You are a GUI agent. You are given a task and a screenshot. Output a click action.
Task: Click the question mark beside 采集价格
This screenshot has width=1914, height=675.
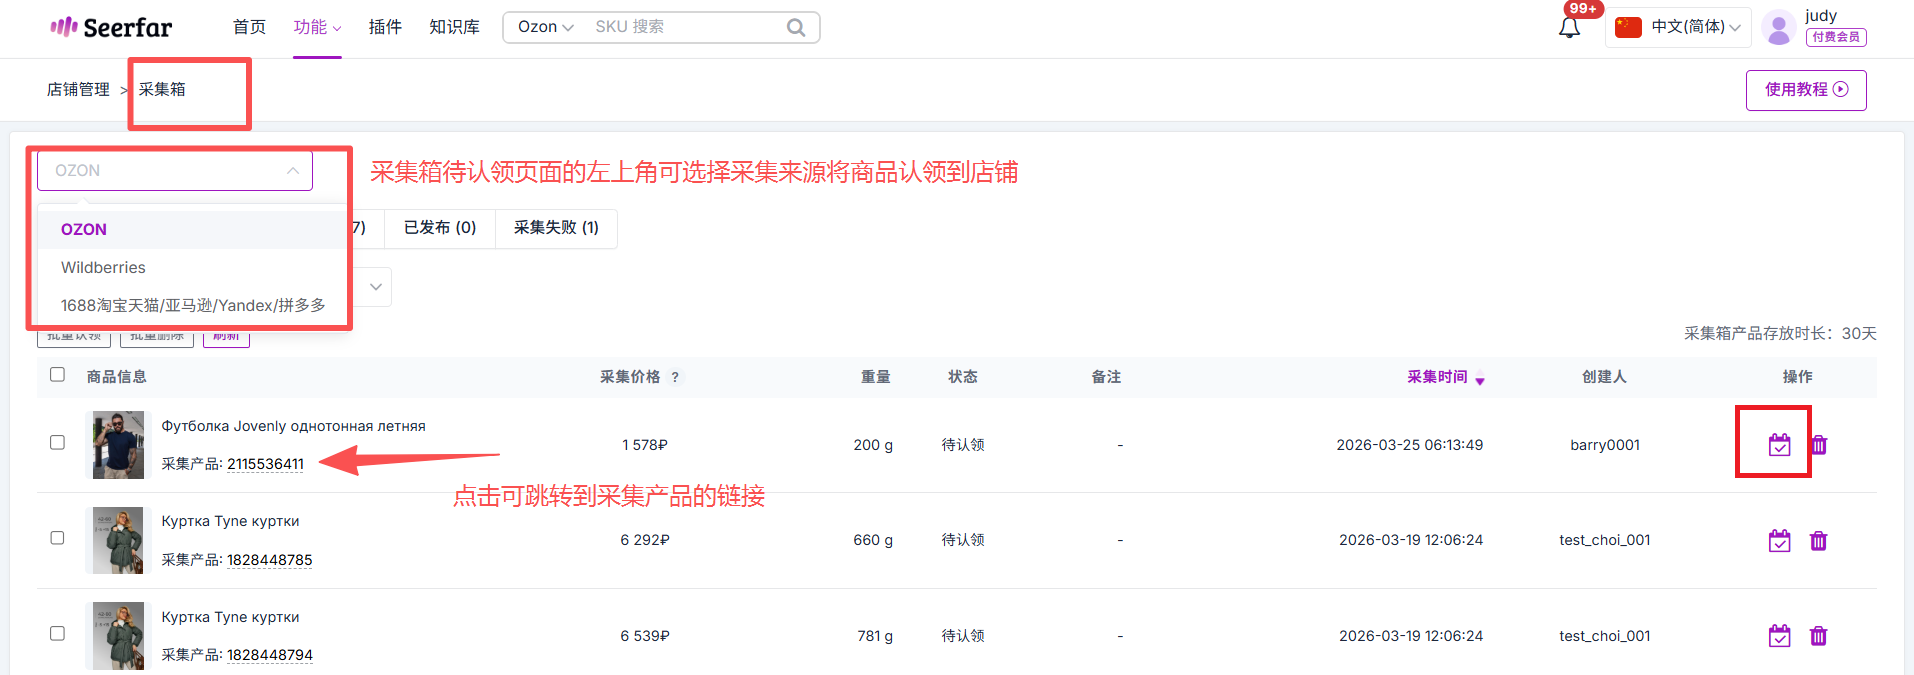point(675,377)
